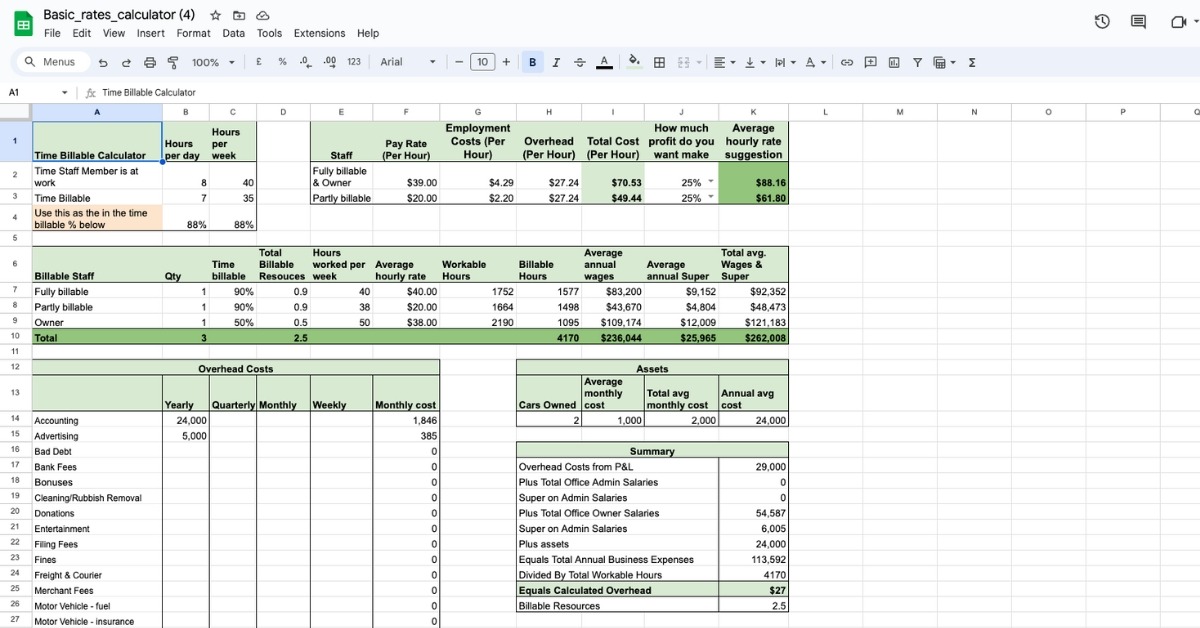Apply strikethrough formatting
Screen dimensions: 1200x628
[x=580, y=62]
